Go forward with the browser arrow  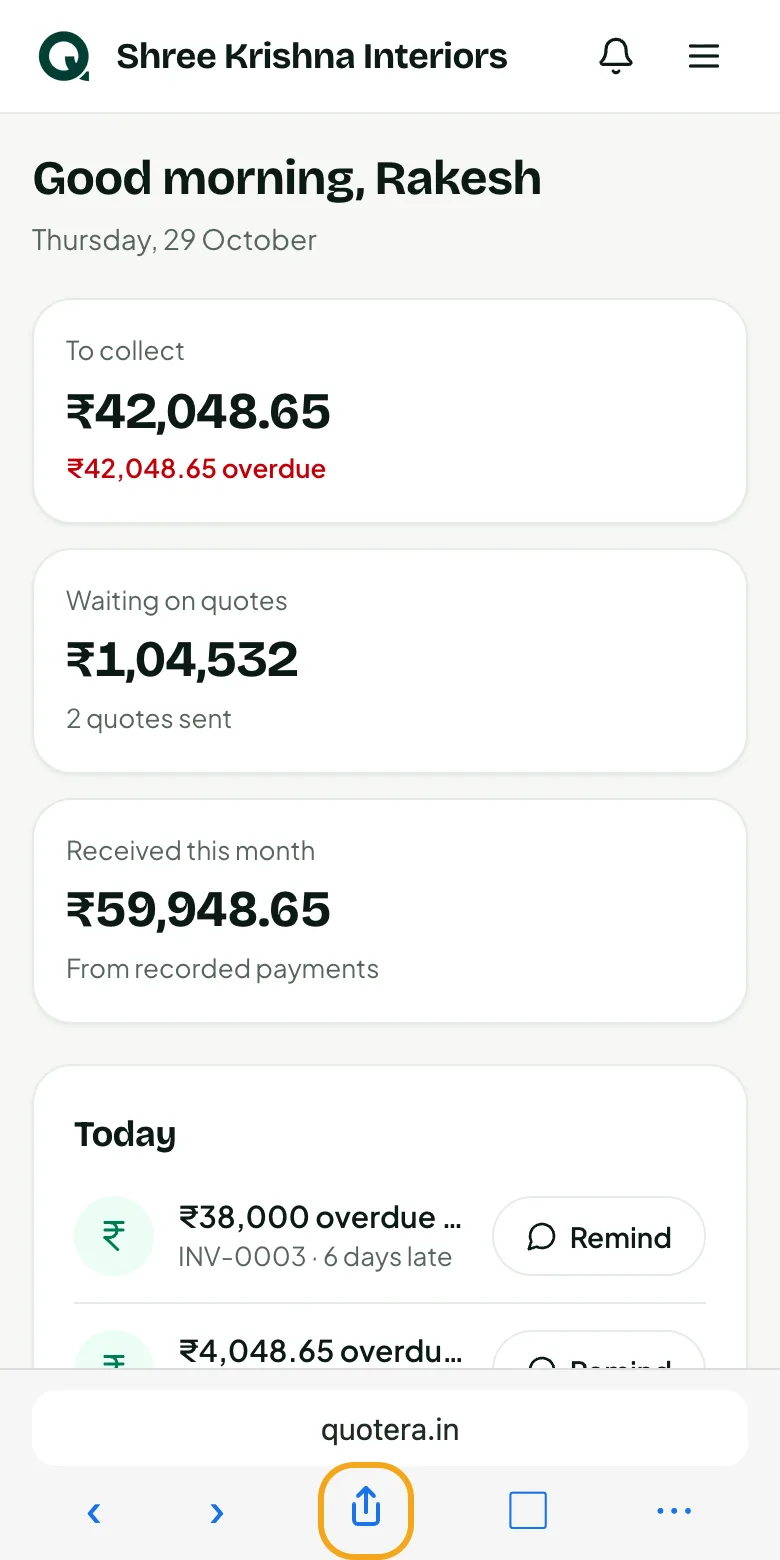216,1512
